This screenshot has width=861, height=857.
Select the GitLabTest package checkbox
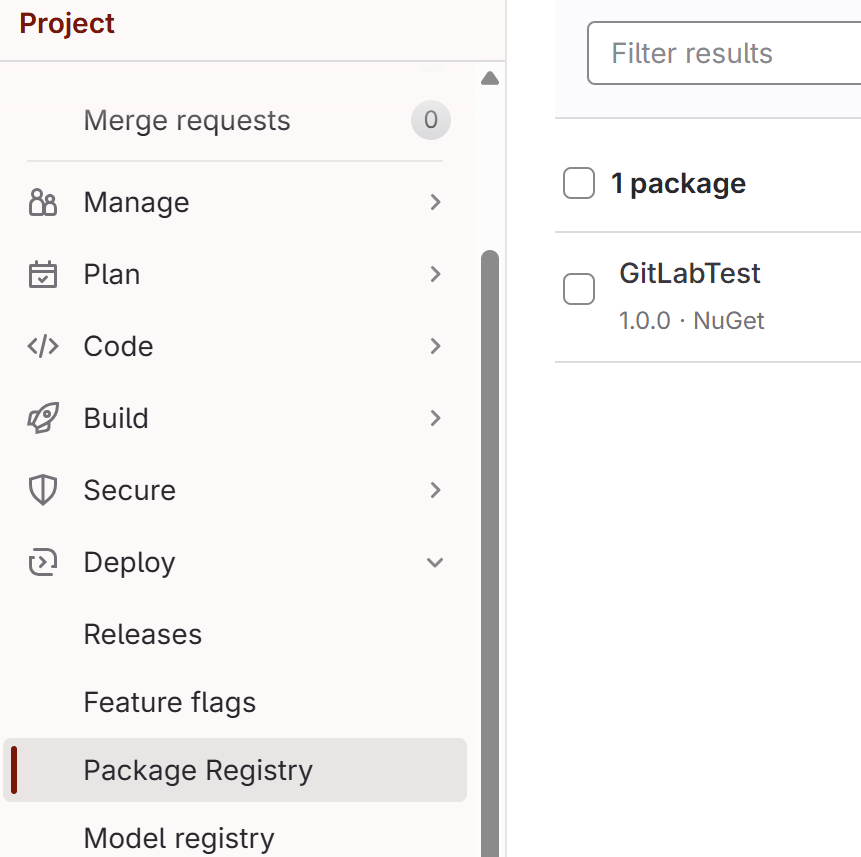click(x=578, y=289)
